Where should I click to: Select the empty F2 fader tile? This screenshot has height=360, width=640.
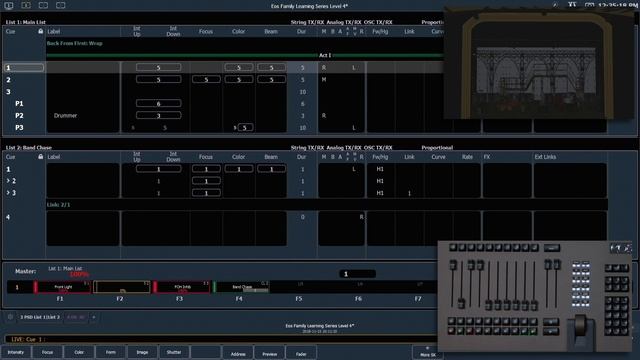tap(122, 287)
